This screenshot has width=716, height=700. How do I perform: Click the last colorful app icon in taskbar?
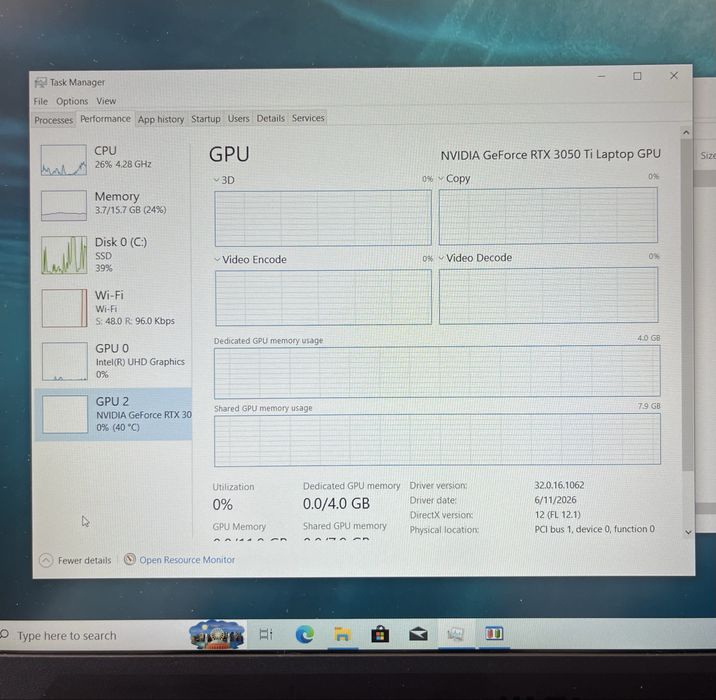tap(494, 633)
